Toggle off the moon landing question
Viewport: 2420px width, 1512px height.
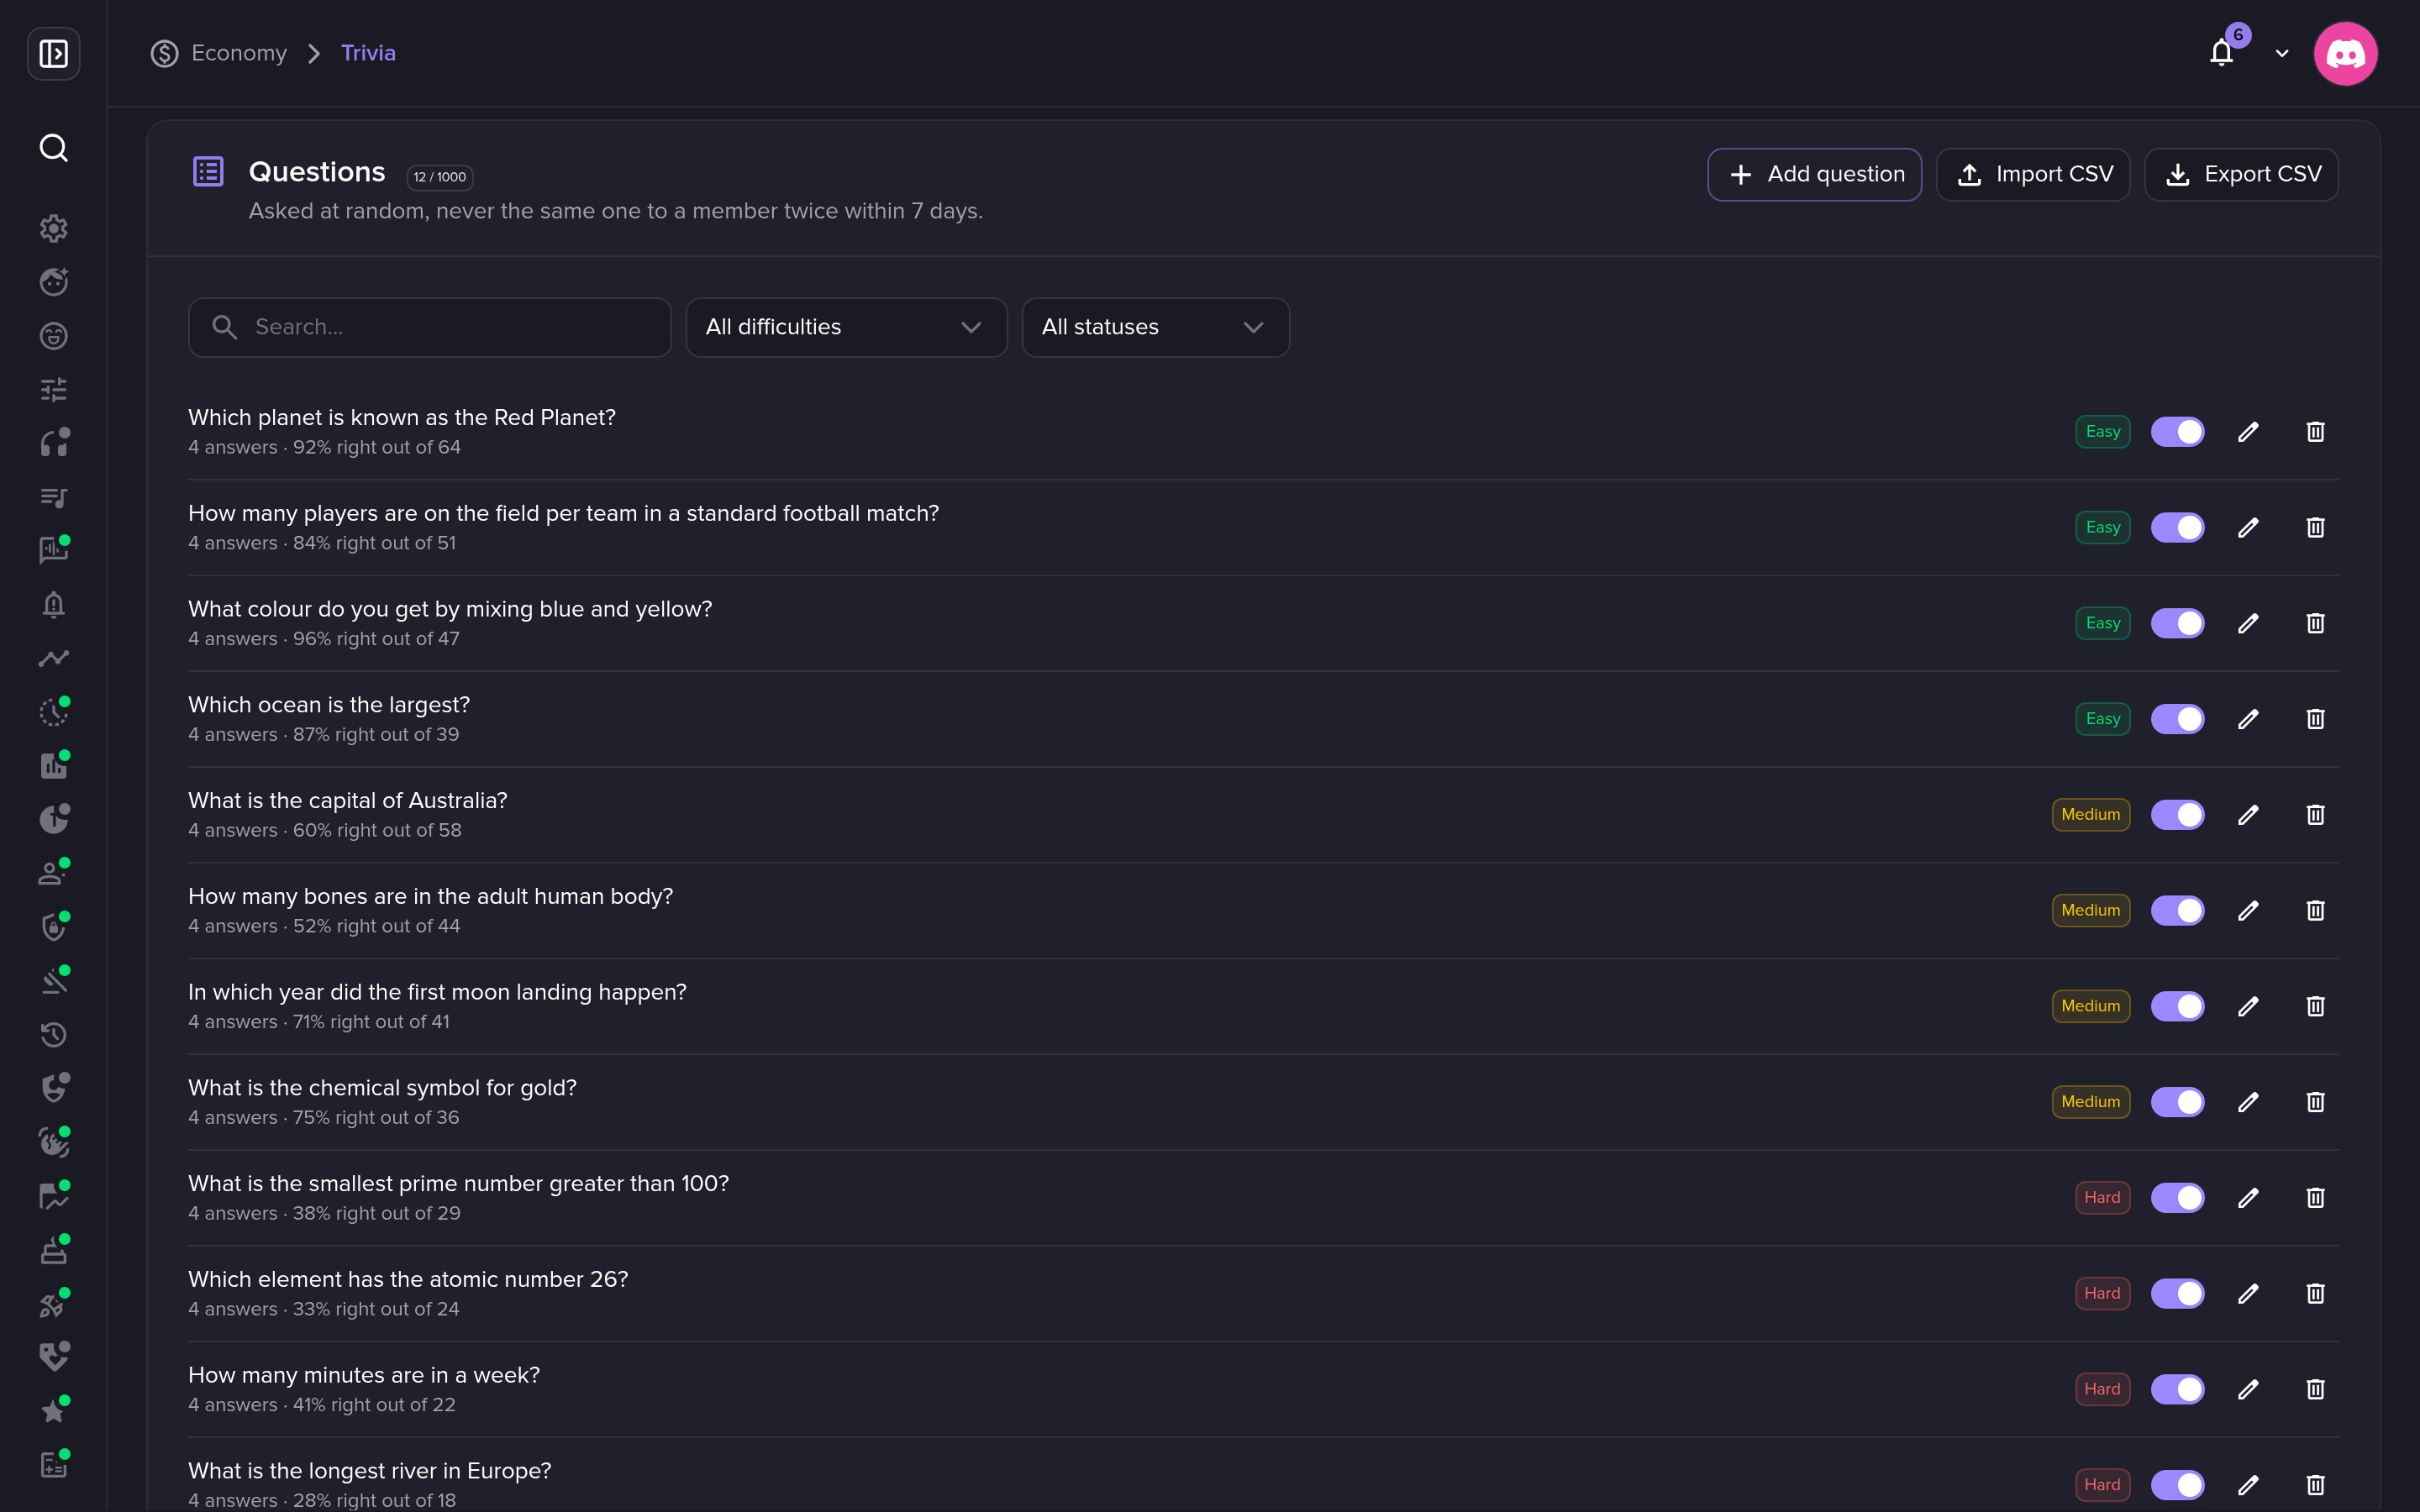pyautogui.click(x=2177, y=1007)
